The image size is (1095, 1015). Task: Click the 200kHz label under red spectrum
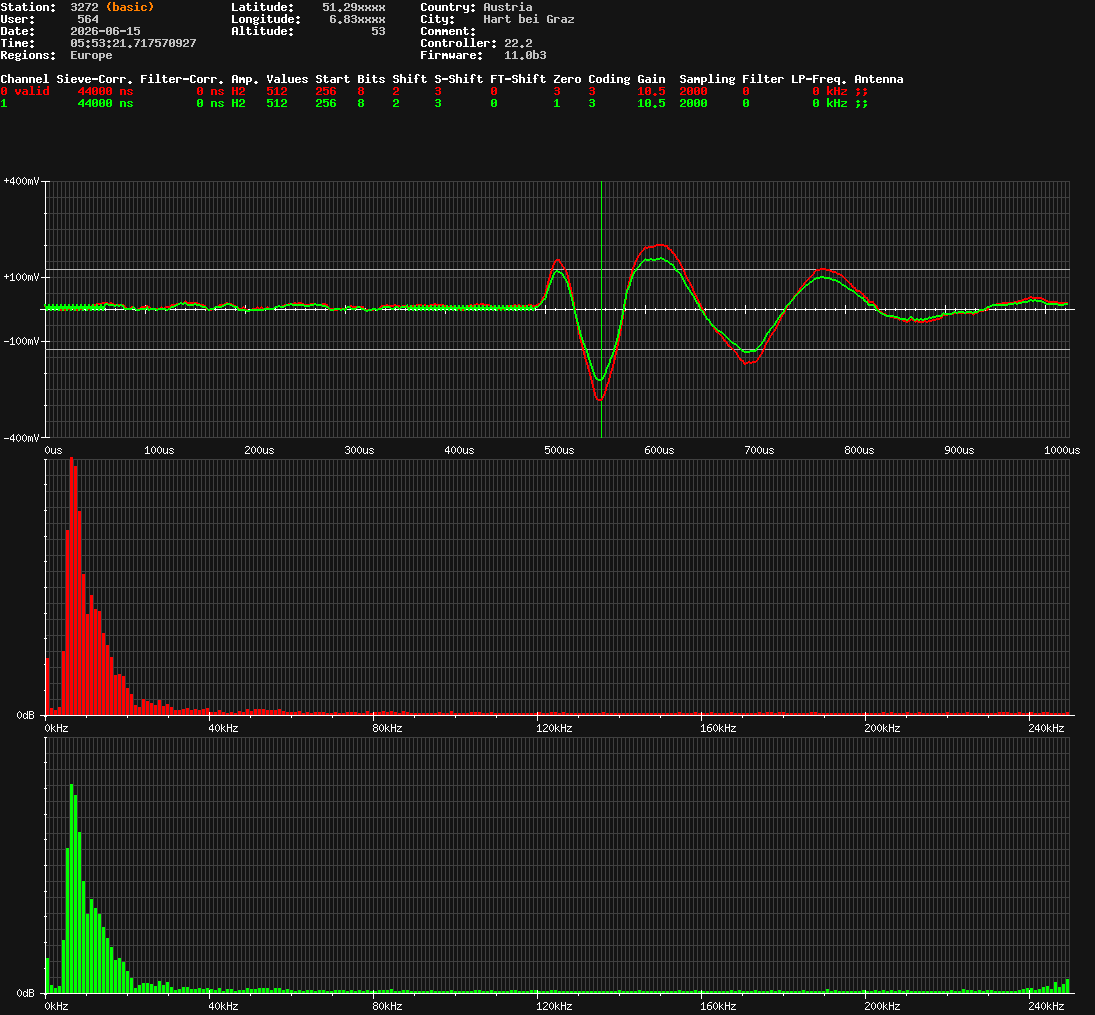pos(882,728)
